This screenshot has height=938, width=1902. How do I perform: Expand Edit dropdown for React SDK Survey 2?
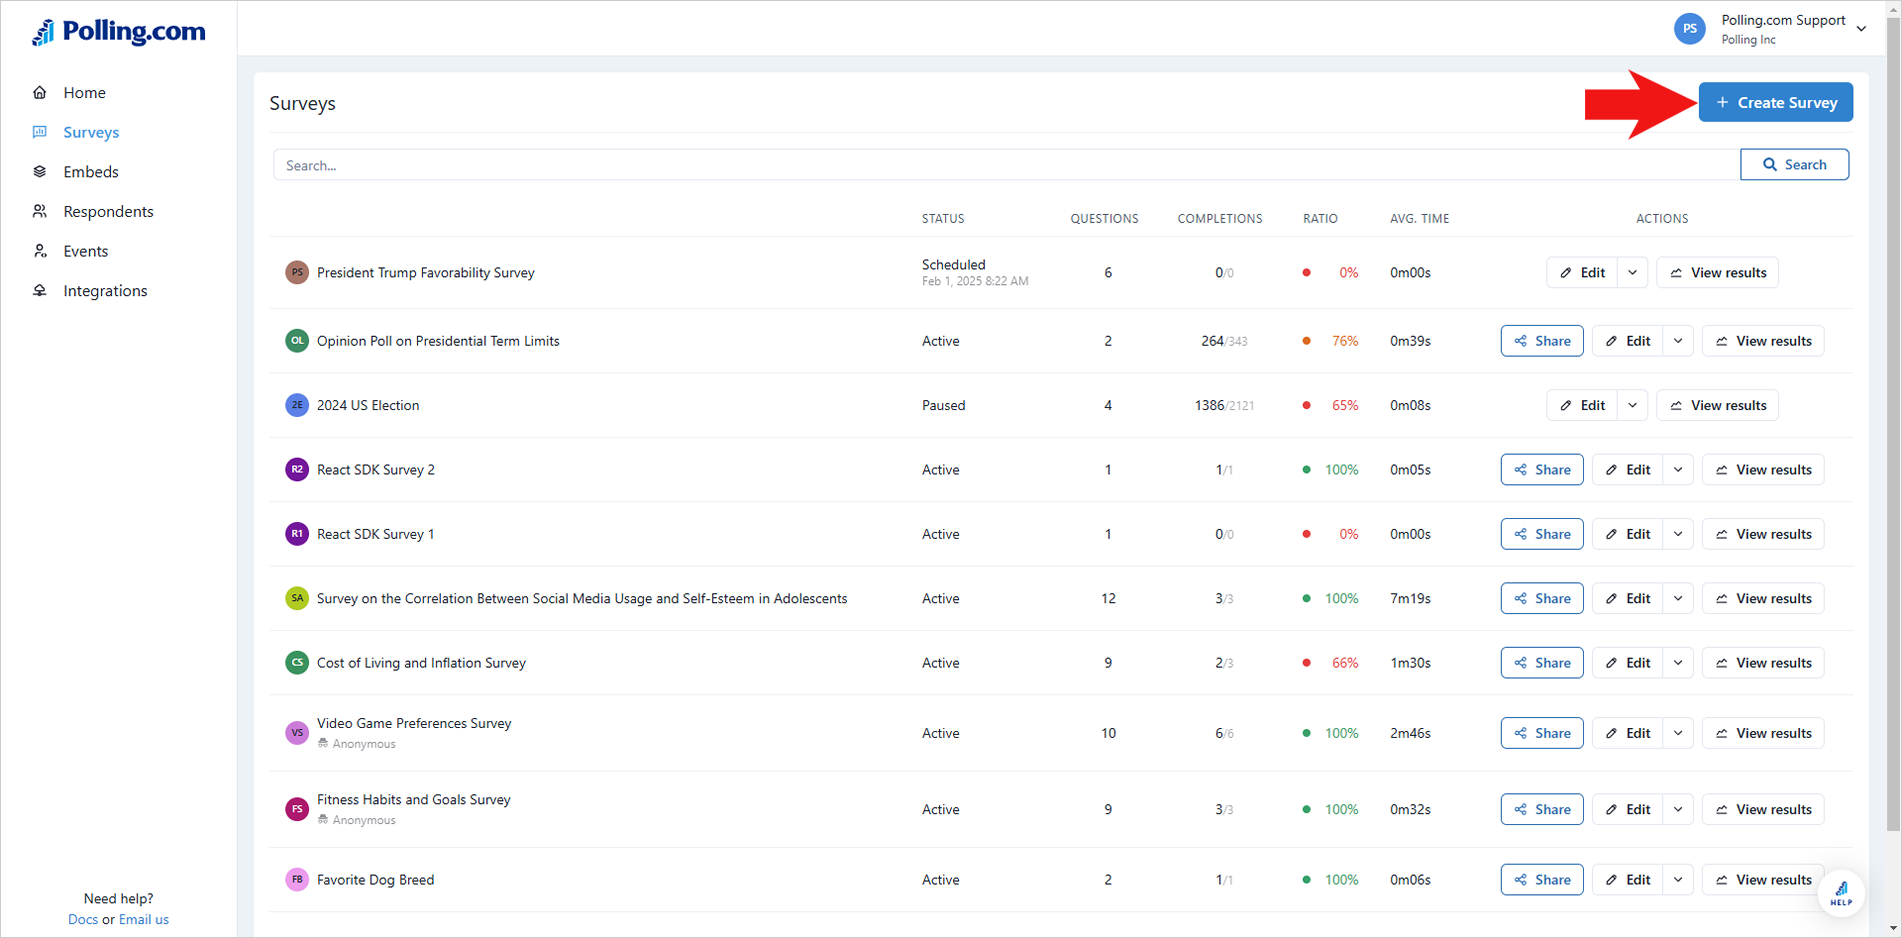[x=1678, y=469]
